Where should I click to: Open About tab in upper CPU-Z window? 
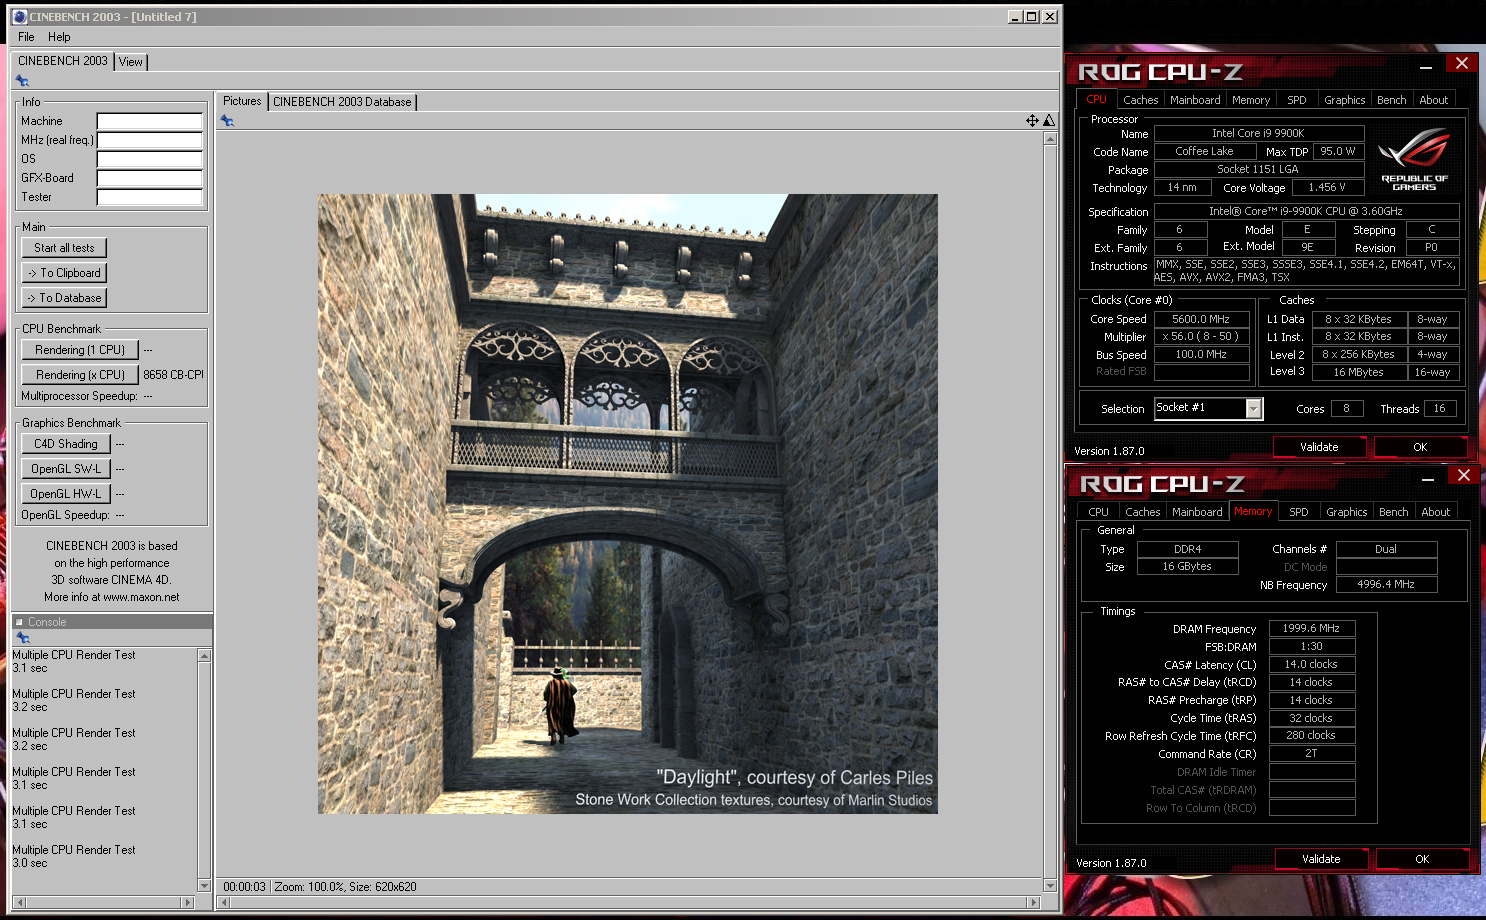click(1434, 100)
